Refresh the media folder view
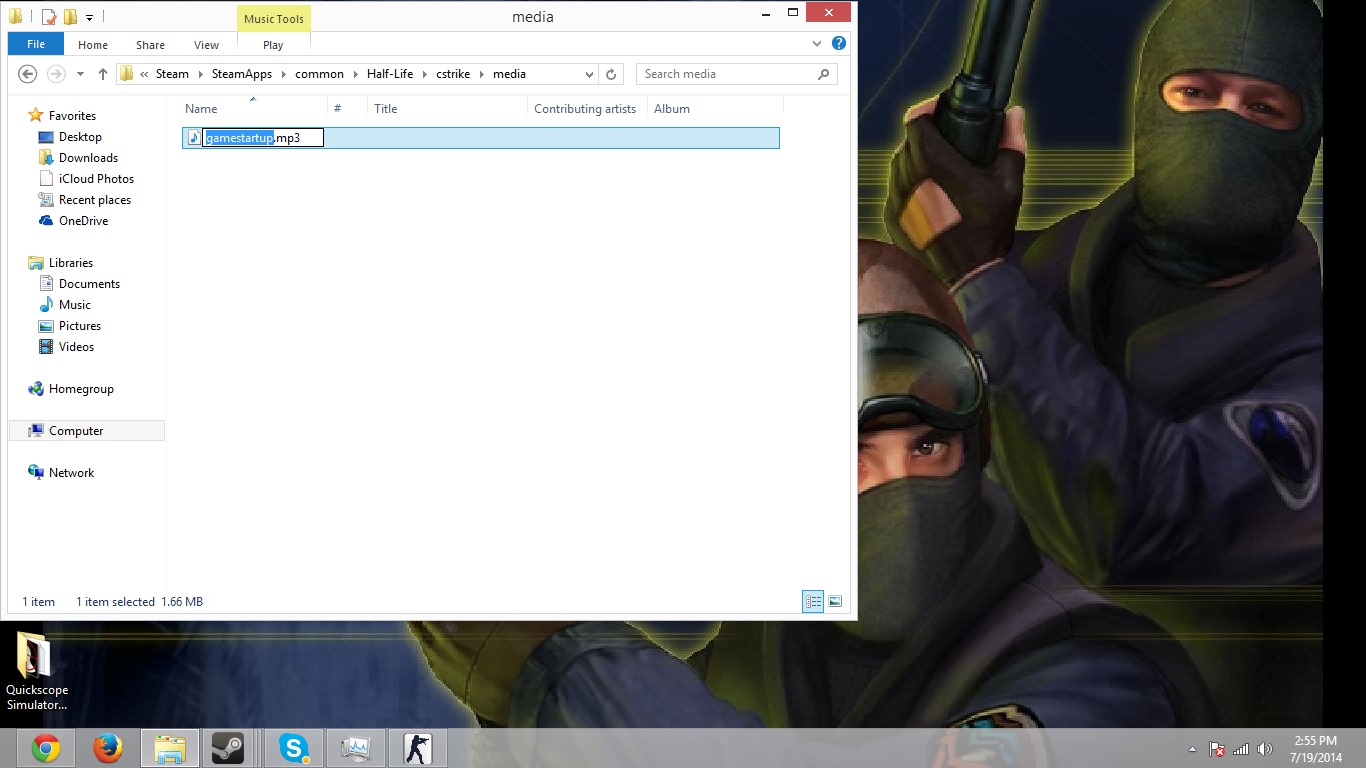The image size is (1366, 768). pos(611,74)
